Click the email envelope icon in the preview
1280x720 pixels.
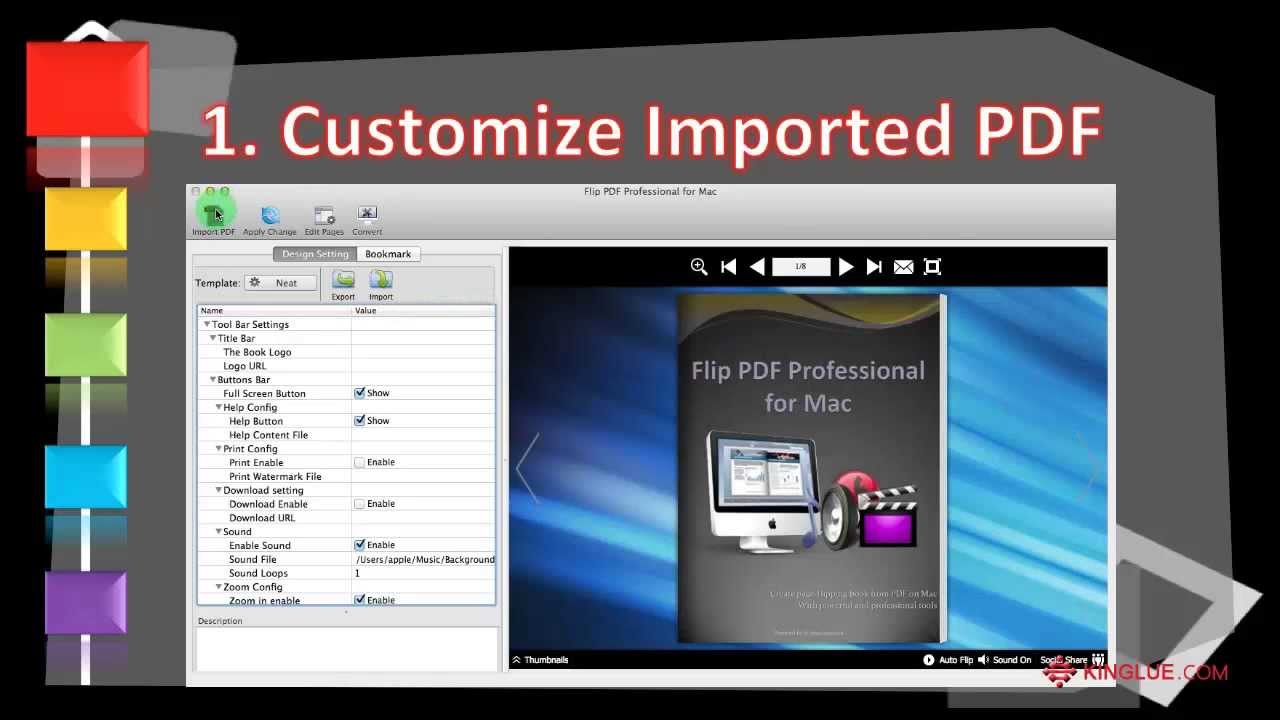(x=903, y=266)
